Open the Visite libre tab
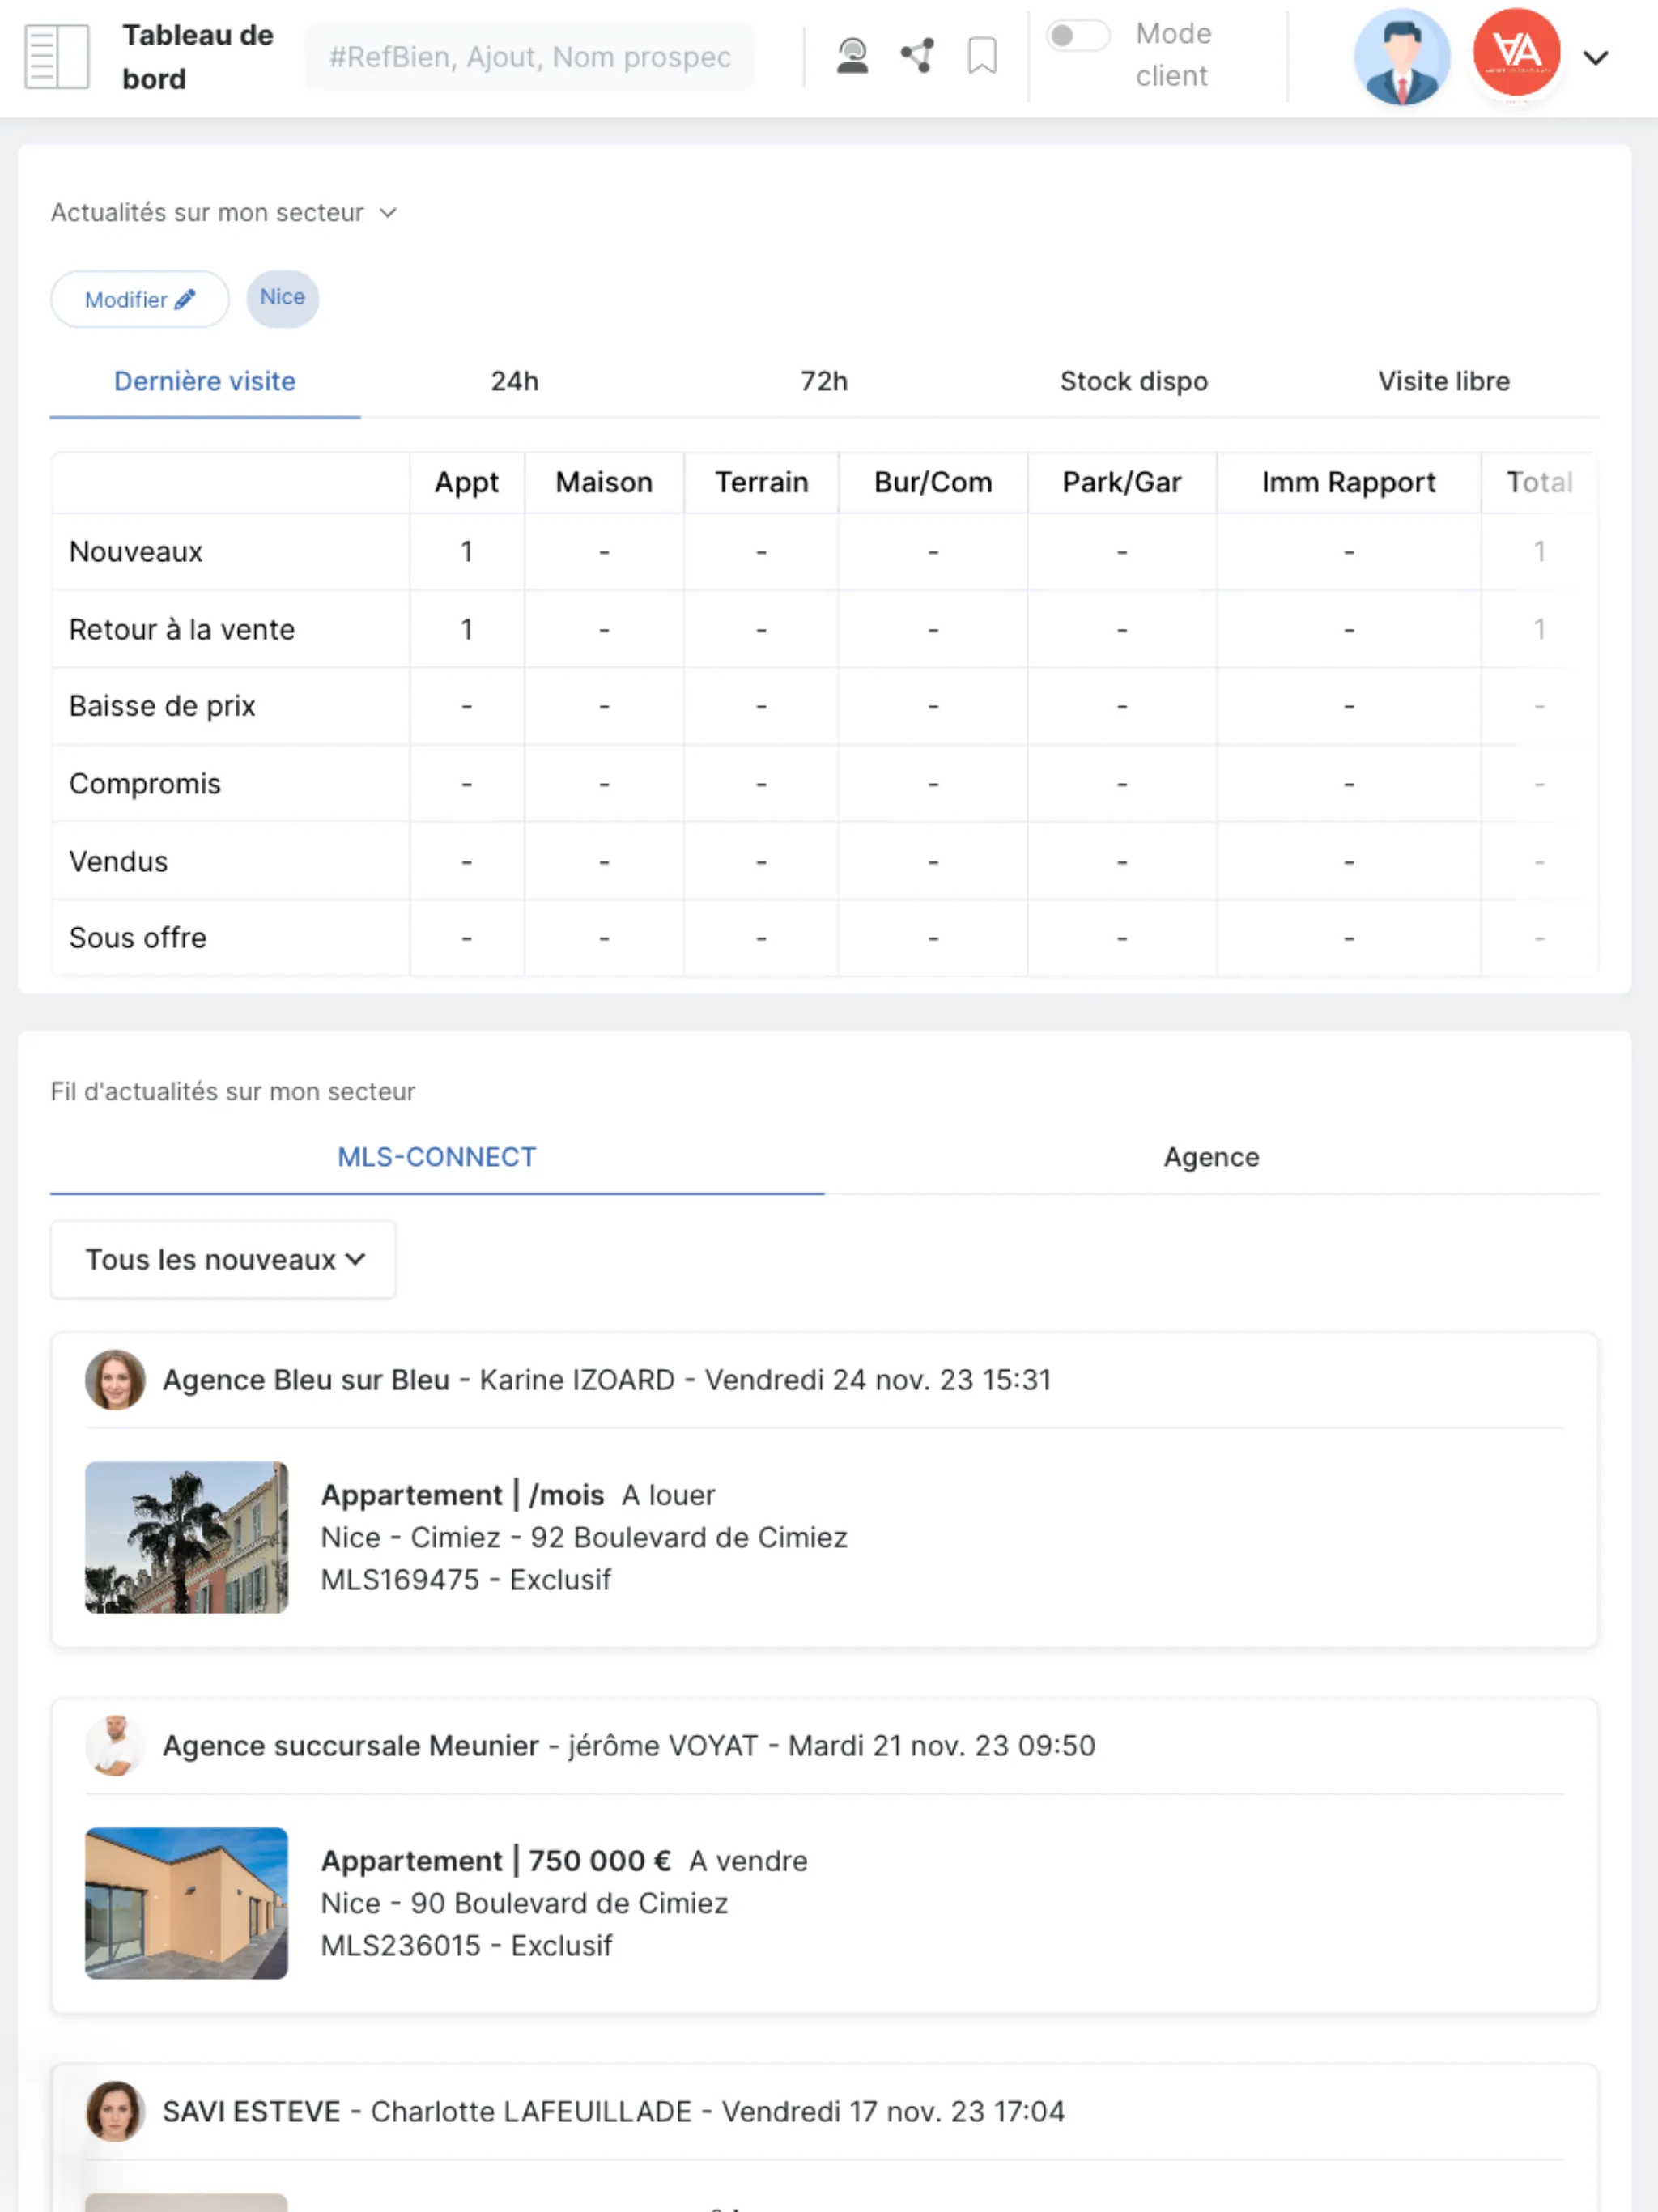This screenshot has height=2212, width=1658. click(1444, 382)
